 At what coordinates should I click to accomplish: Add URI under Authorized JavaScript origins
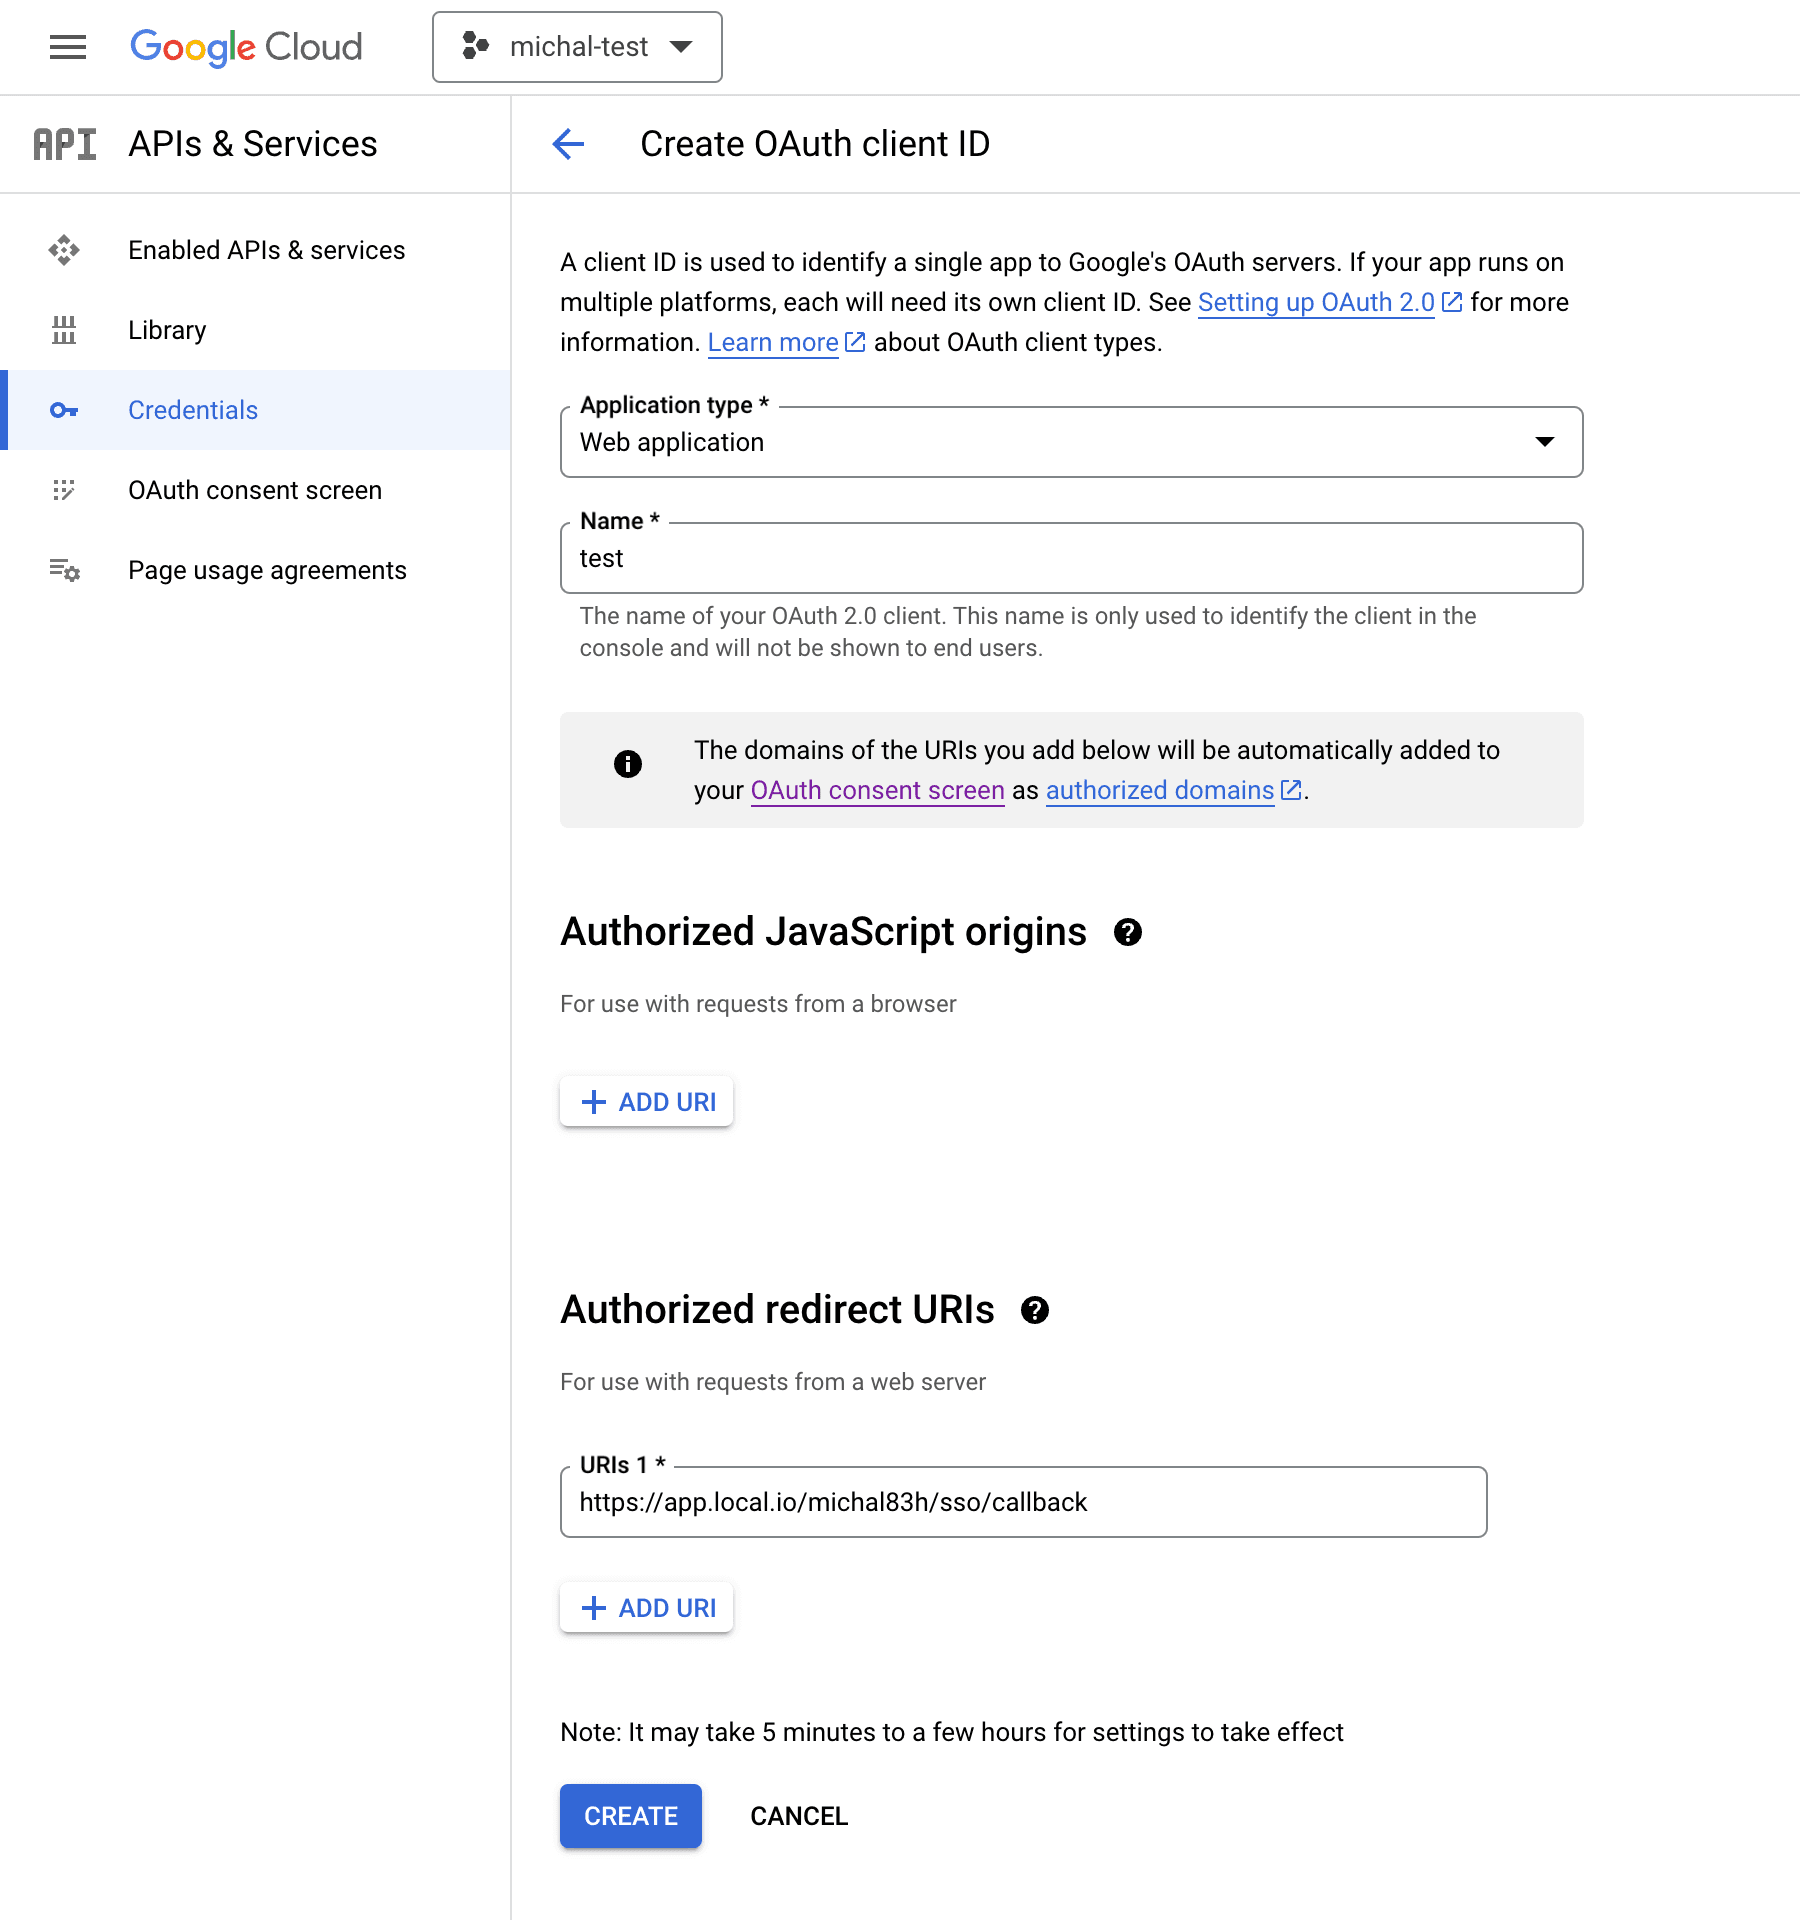pyautogui.click(x=647, y=1102)
